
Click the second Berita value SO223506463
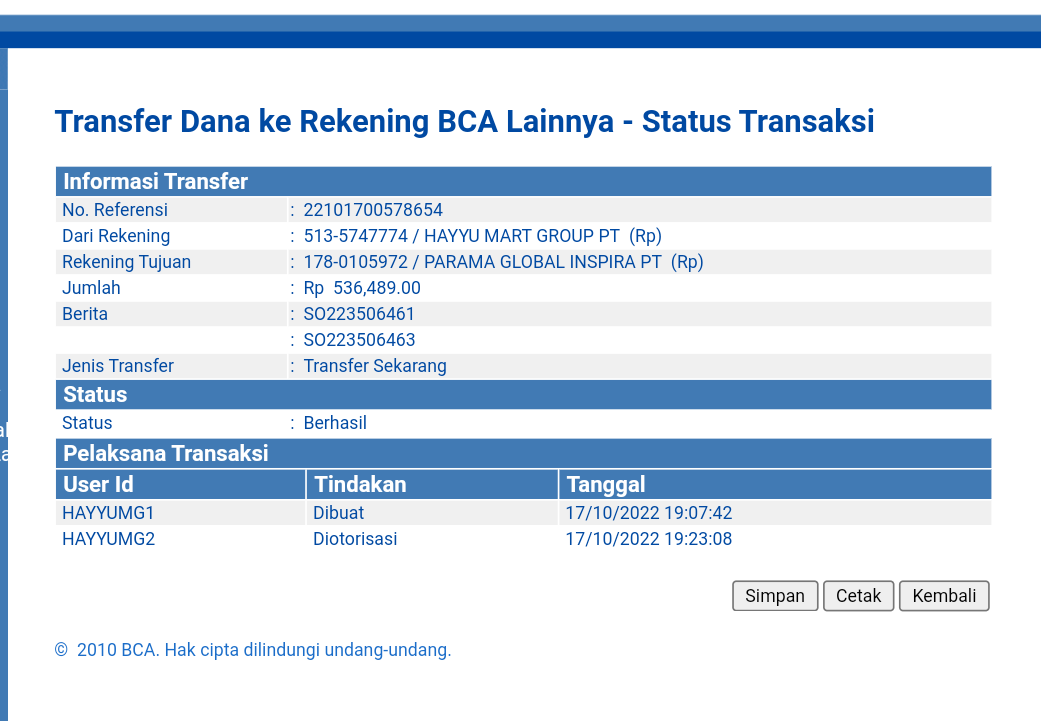click(359, 340)
